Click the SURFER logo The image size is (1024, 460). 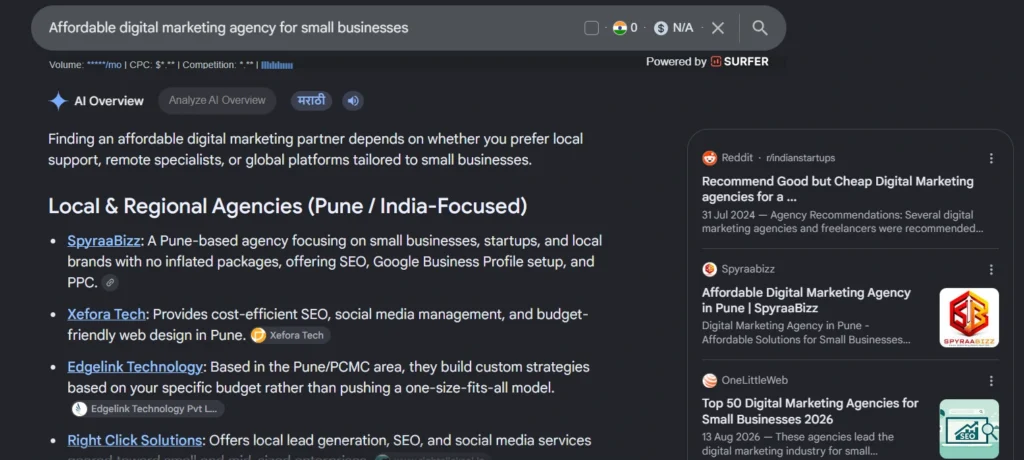(739, 61)
